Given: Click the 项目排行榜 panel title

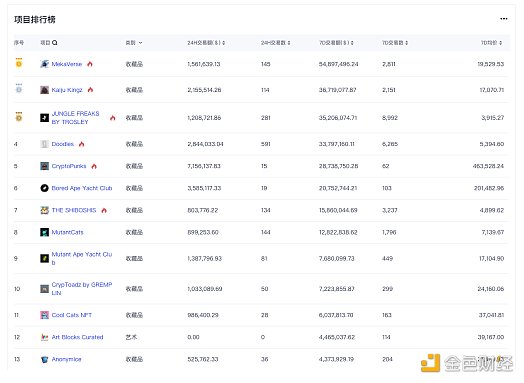Looking at the screenshot, I should tap(35, 19).
